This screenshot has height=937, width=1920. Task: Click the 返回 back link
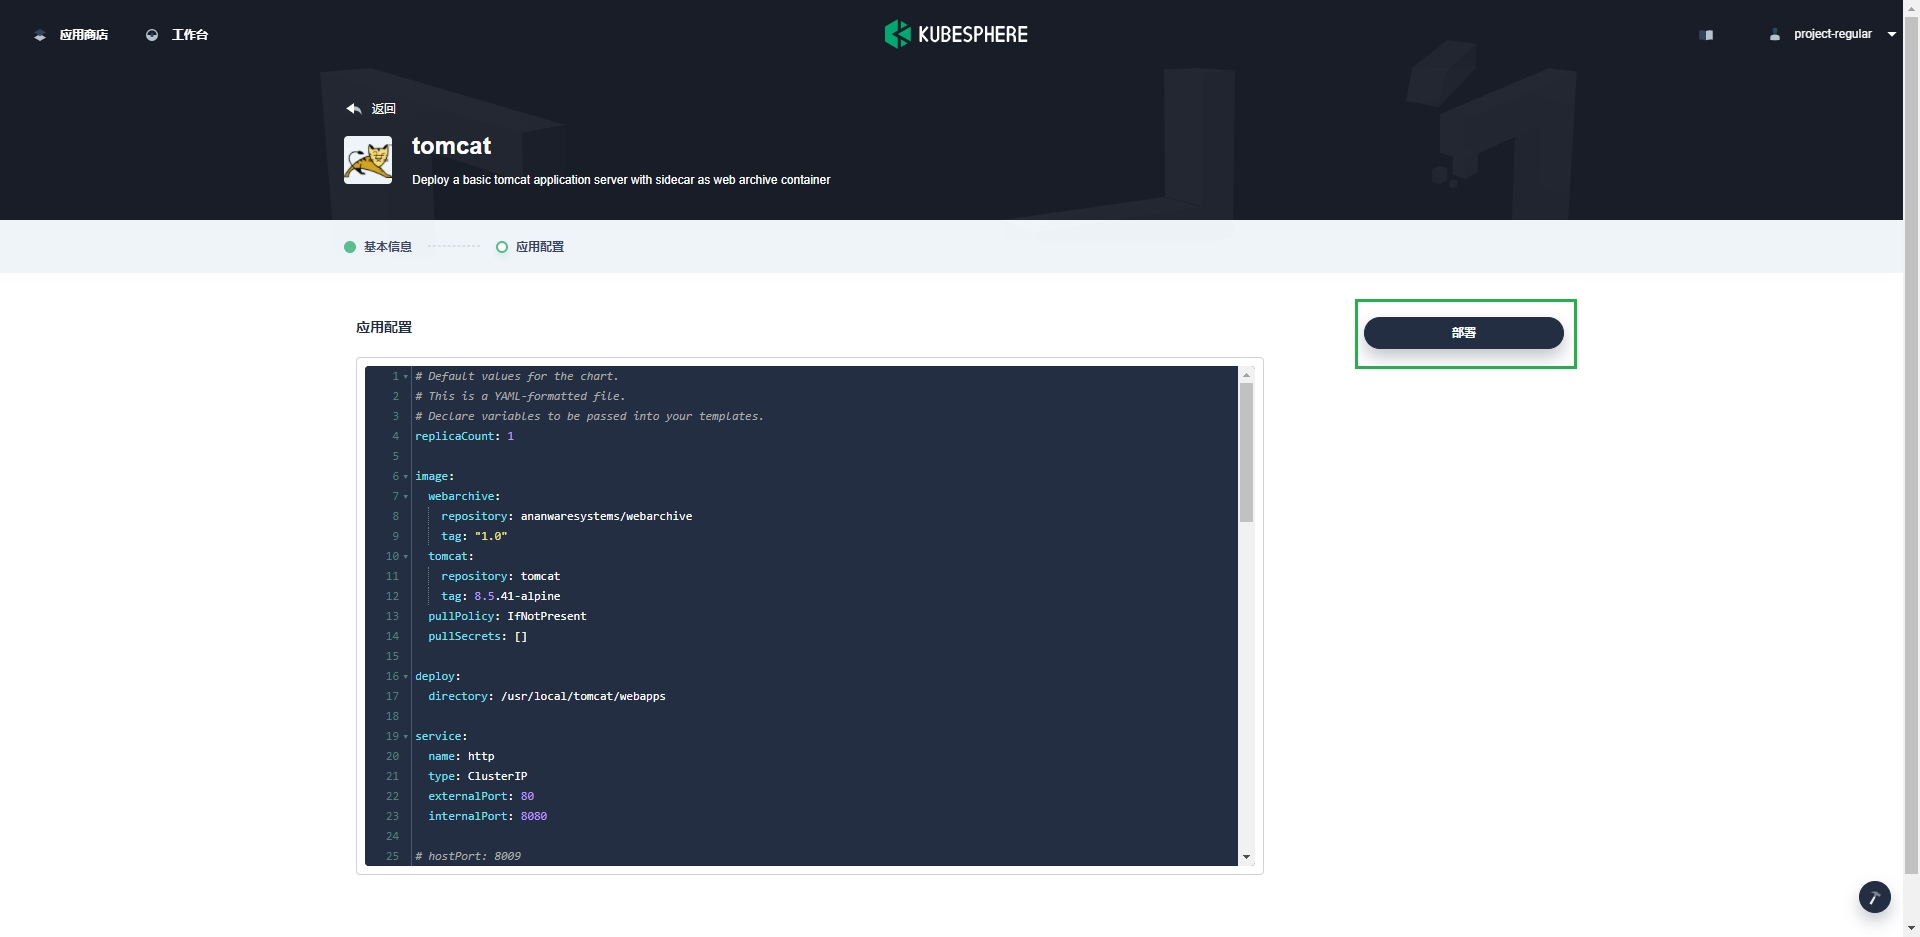(x=383, y=109)
